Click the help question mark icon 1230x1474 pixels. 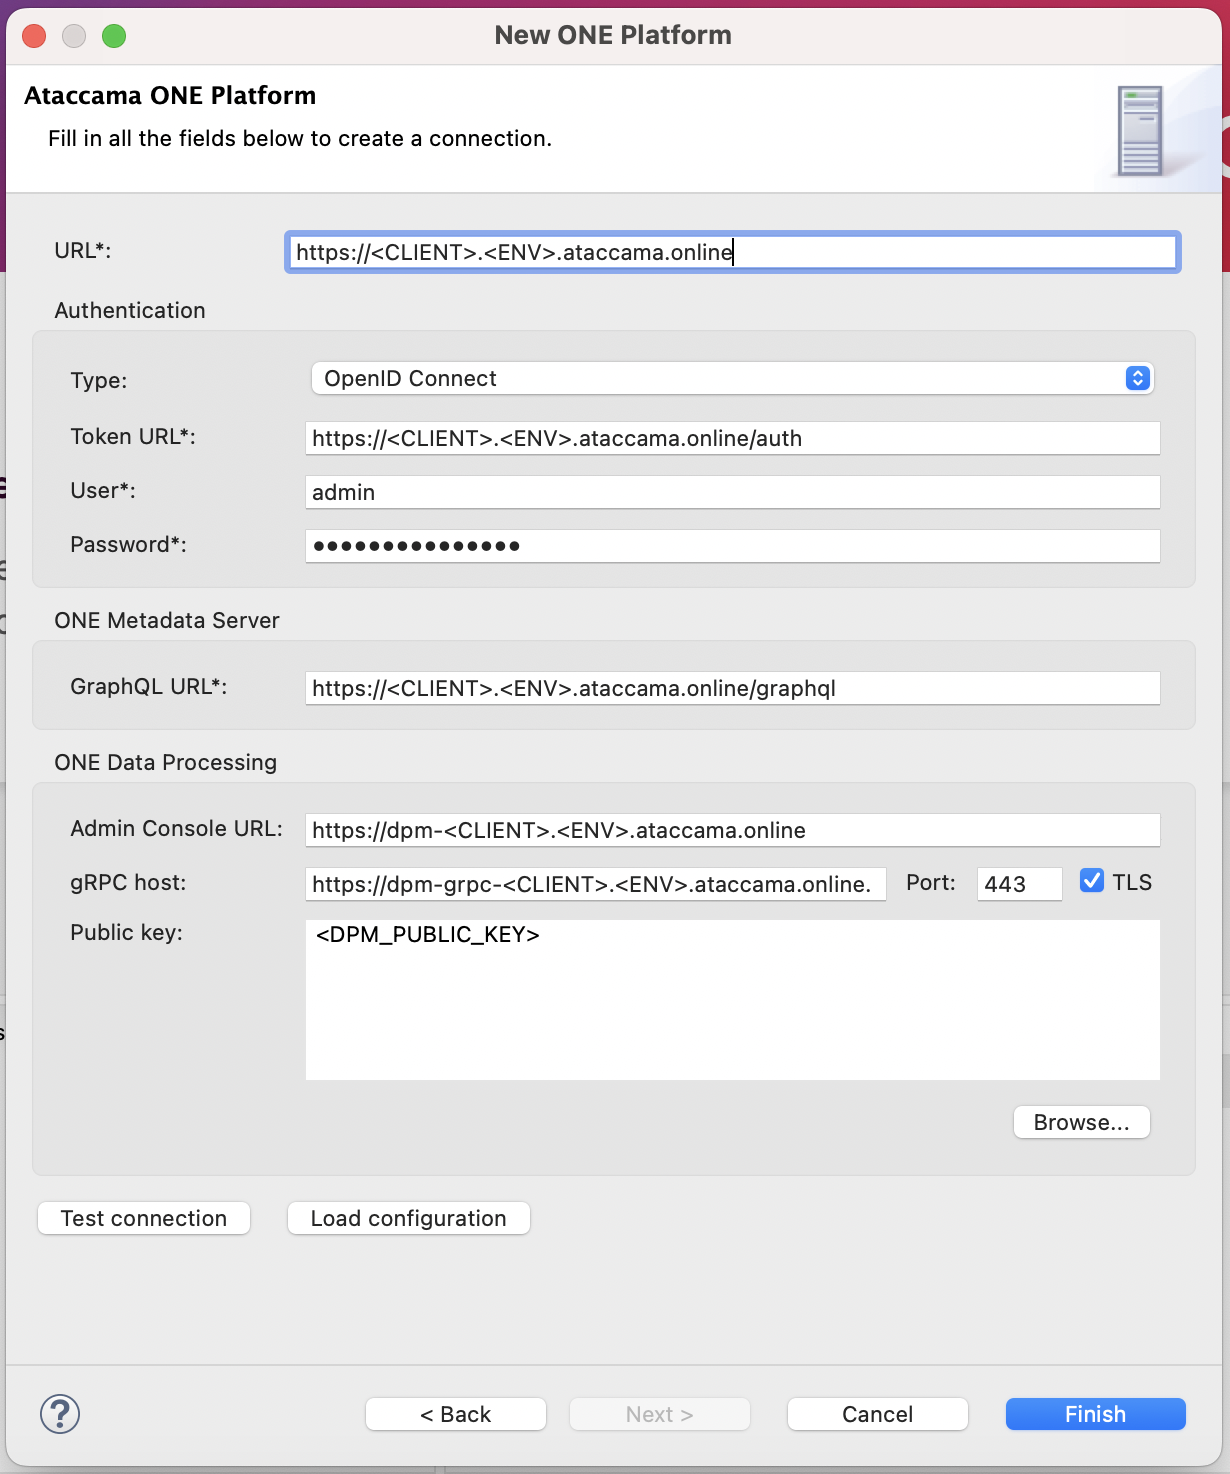(x=59, y=1415)
